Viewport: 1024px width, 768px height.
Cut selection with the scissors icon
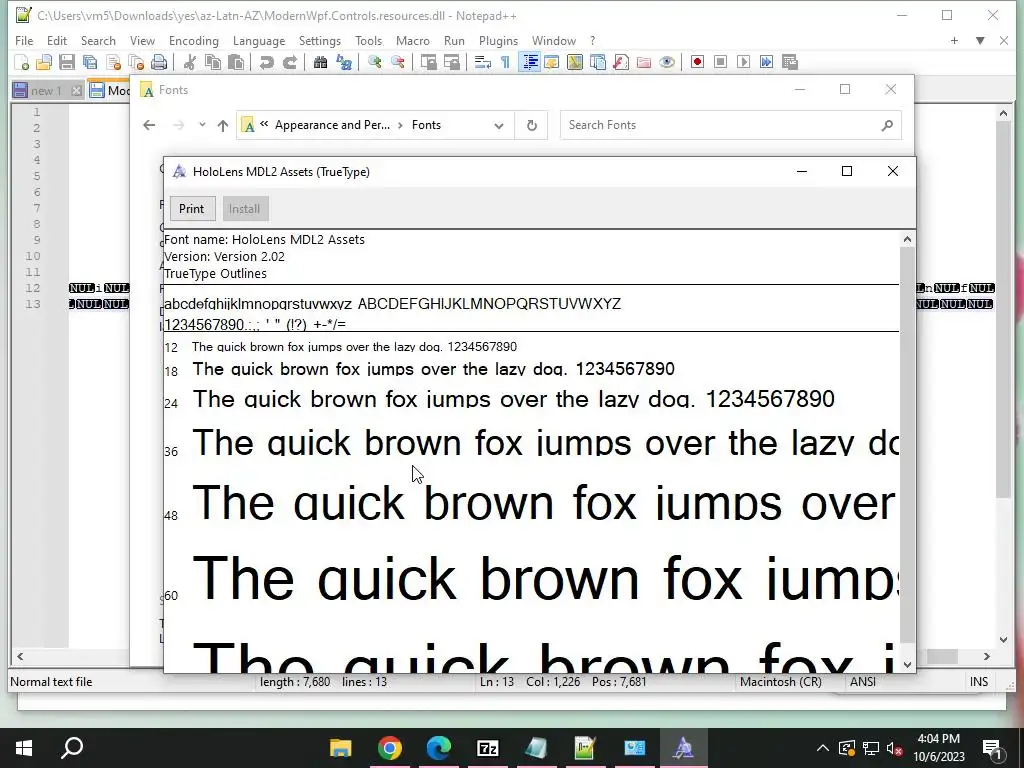[x=190, y=62]
